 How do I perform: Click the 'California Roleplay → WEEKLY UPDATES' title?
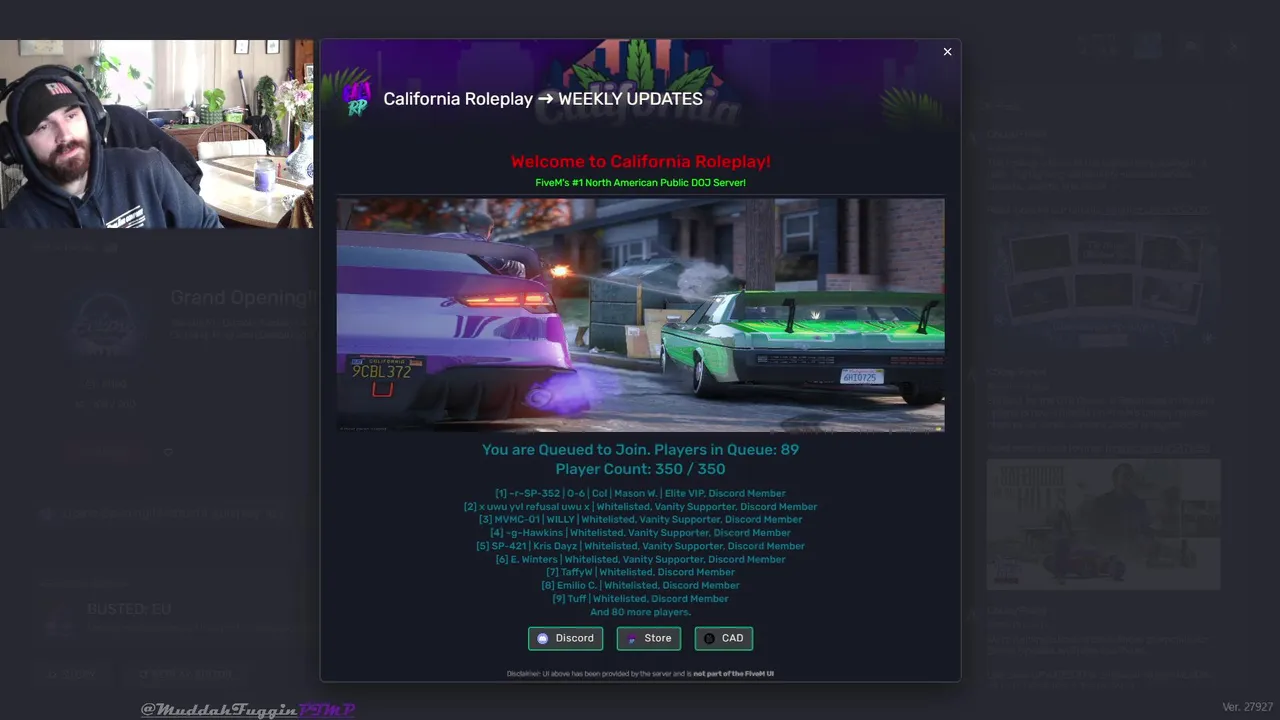point(543,98)
